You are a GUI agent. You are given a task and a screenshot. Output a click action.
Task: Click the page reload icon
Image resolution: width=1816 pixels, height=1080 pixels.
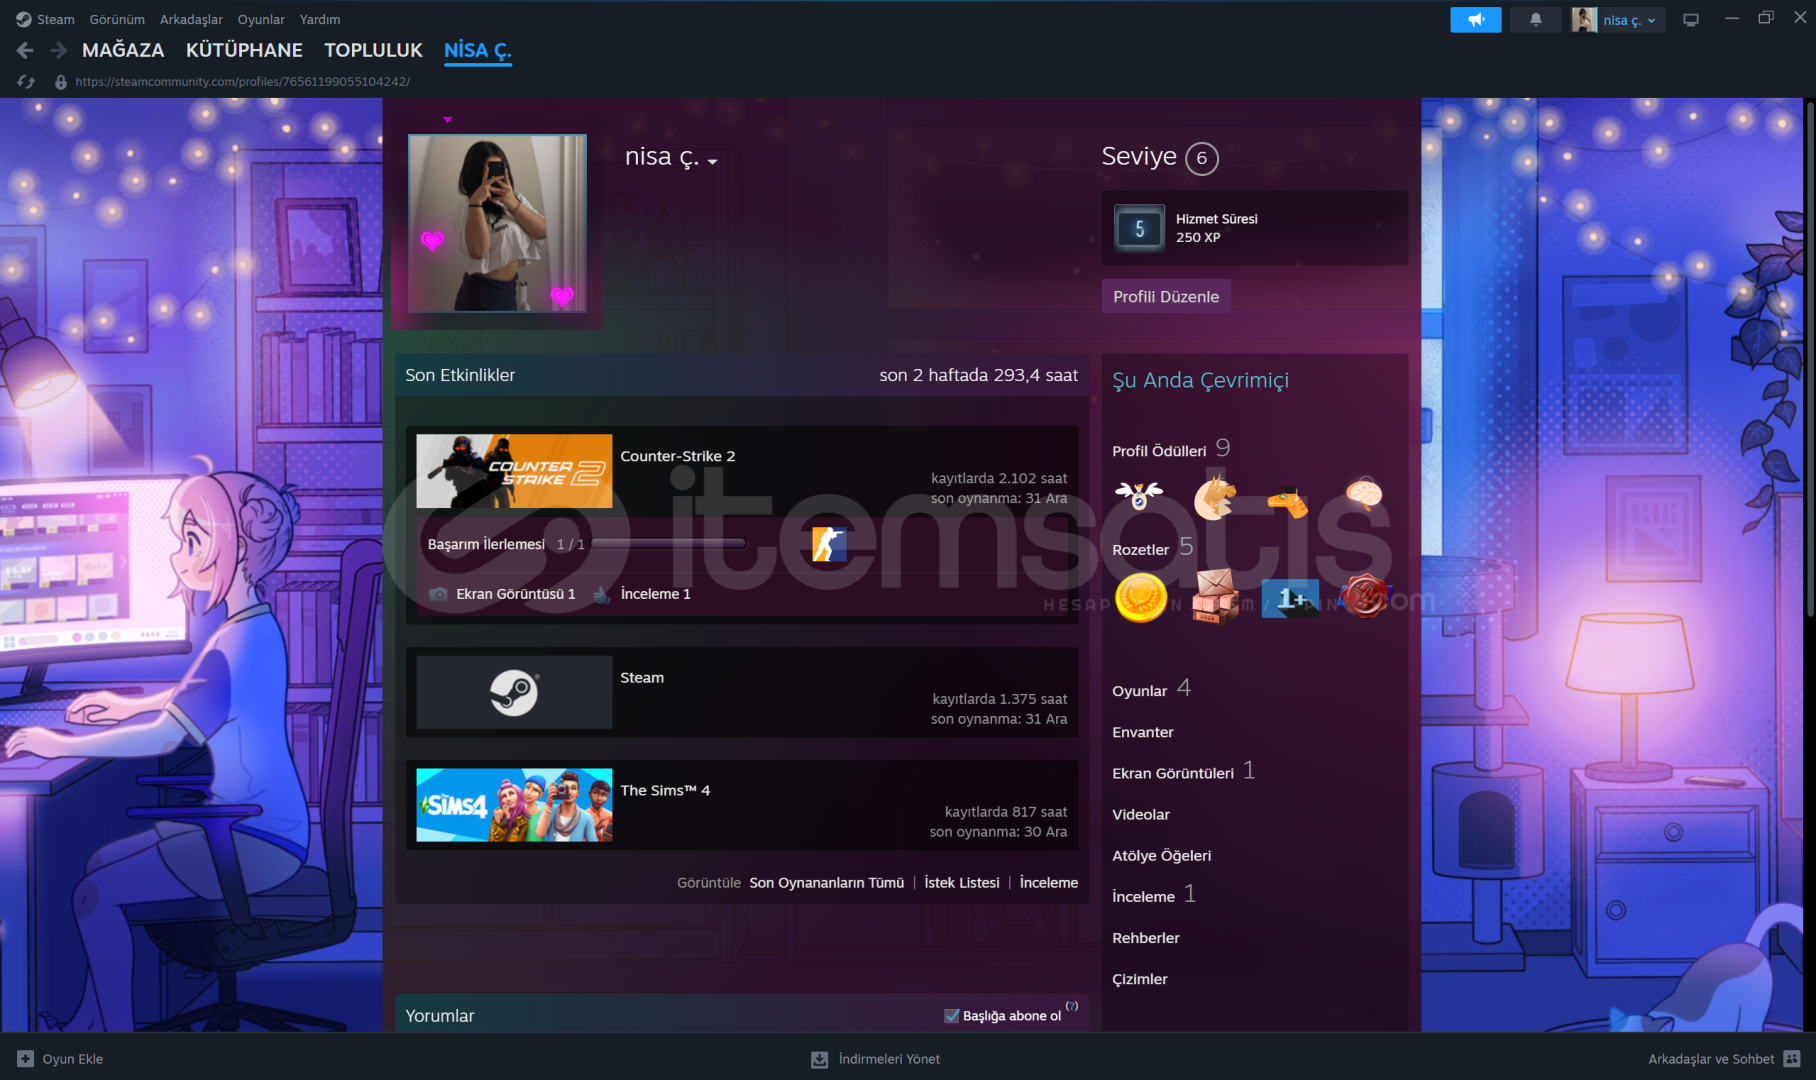[26, 82]
